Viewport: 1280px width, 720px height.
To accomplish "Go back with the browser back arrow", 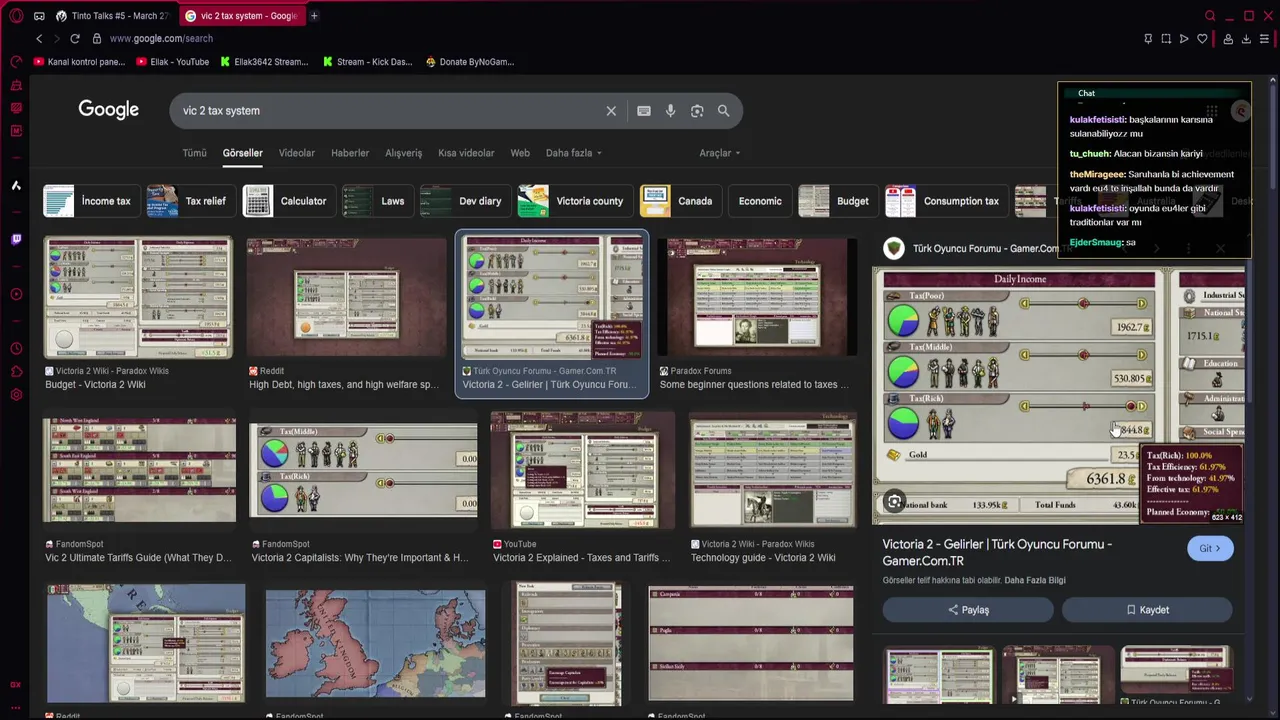I will pyautogui.click(x=39, y=38).
